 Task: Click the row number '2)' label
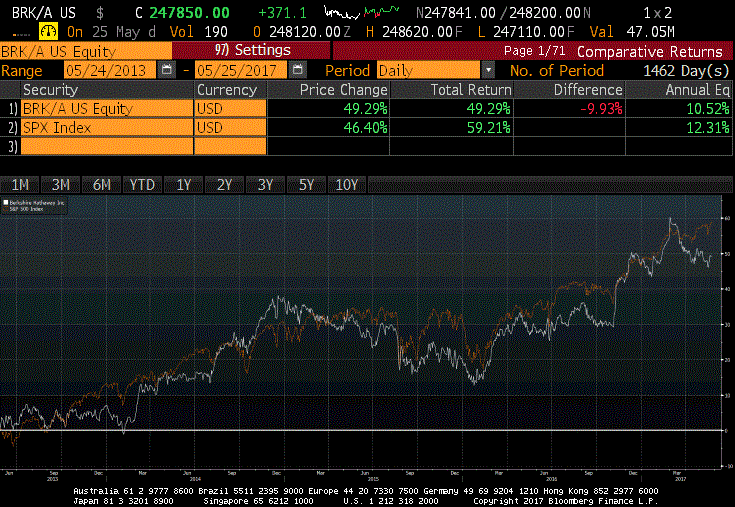pyautogui.click(x=12, y=127)
